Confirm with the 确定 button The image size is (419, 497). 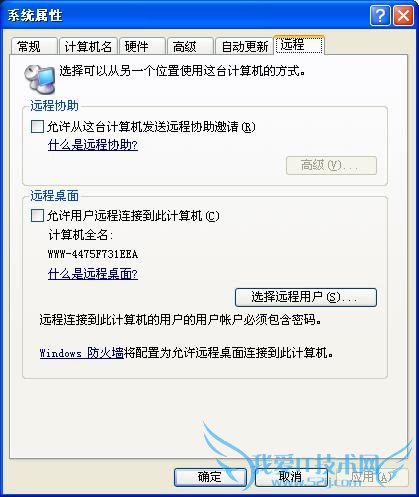(x=210, y=477)
